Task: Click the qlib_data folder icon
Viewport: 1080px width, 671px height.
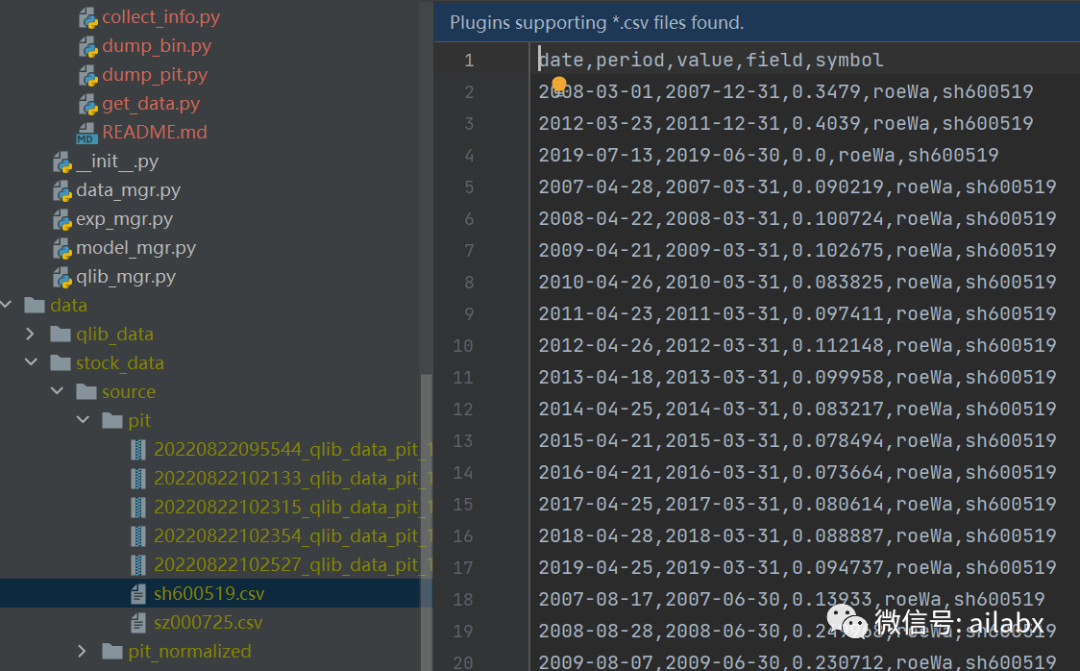Action: 61,334
